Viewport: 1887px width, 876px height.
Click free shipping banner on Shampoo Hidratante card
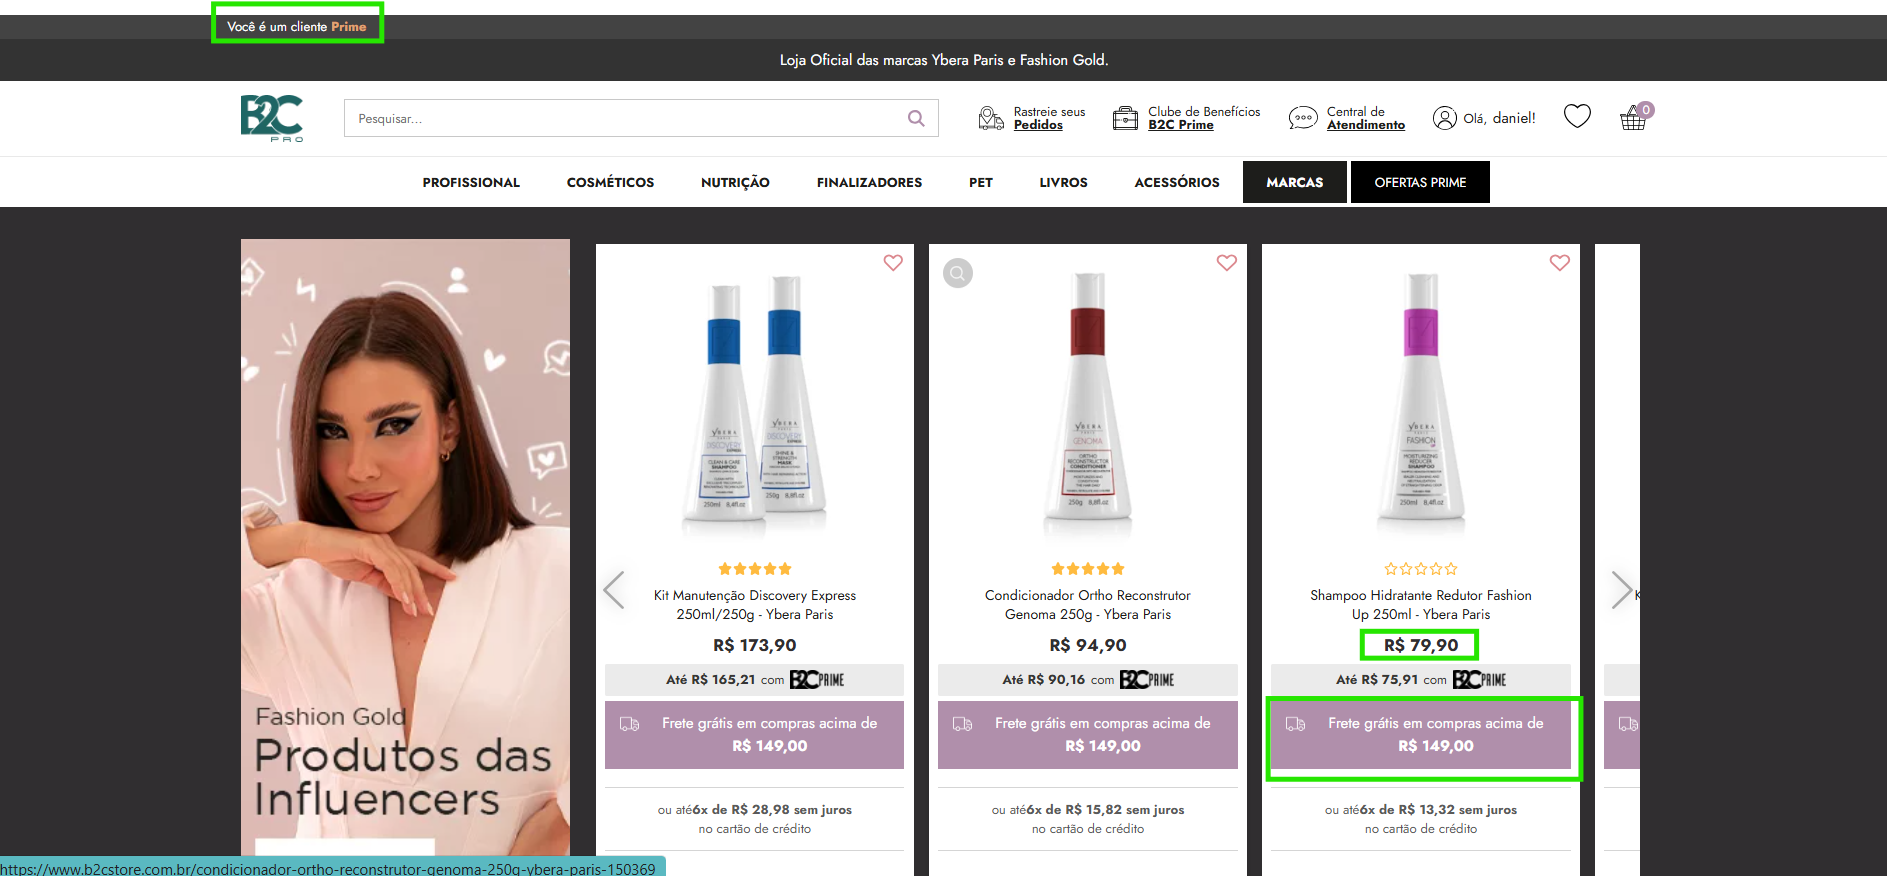coord(1421,735)
